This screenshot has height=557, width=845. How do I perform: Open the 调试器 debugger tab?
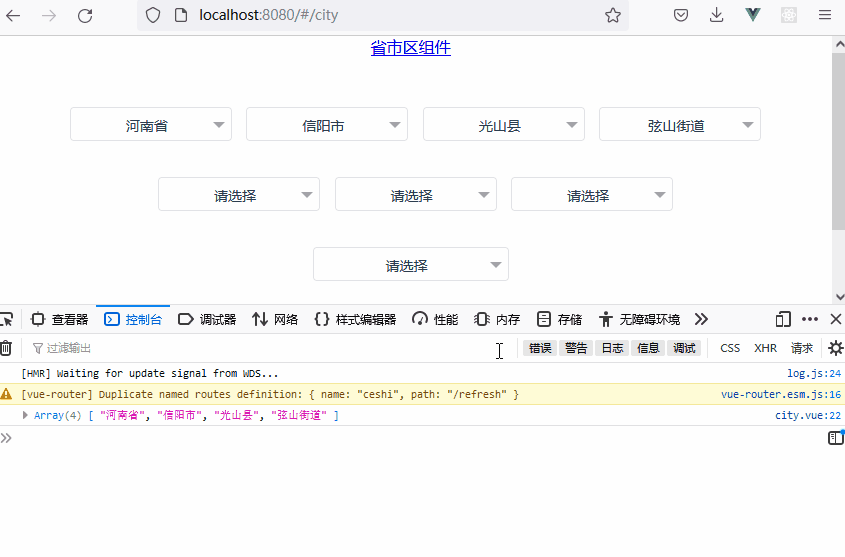pyautogui.click(x=207, y=319)
